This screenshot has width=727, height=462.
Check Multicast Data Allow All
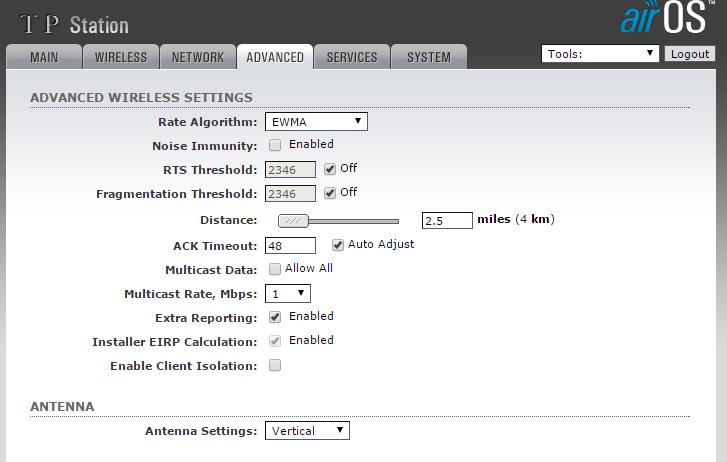(x=275, y=269)
